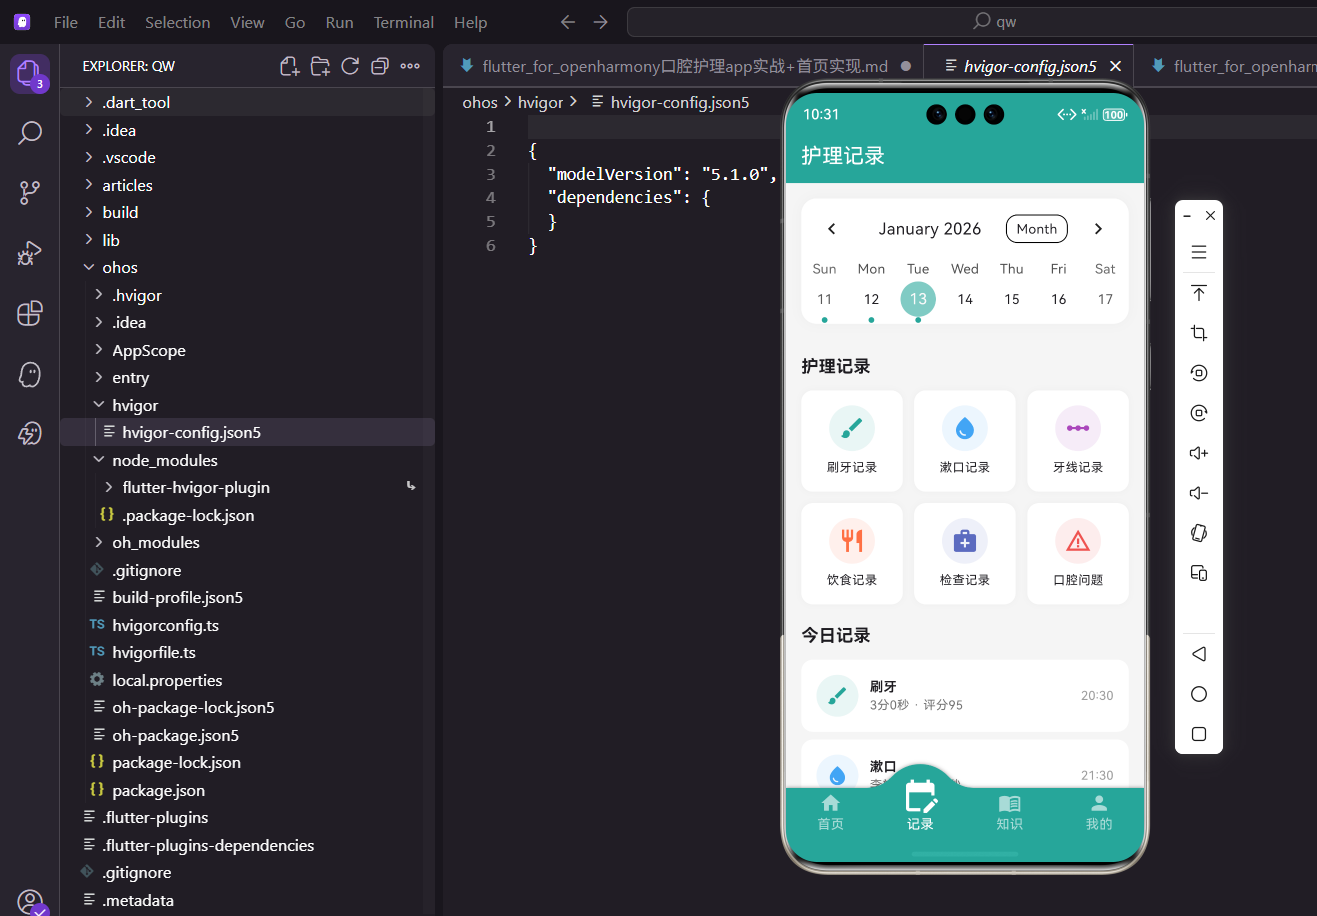Switch to 首页 tab in phone app
Viewport: 1317px width, 916px height.
[x=830, y=813]
